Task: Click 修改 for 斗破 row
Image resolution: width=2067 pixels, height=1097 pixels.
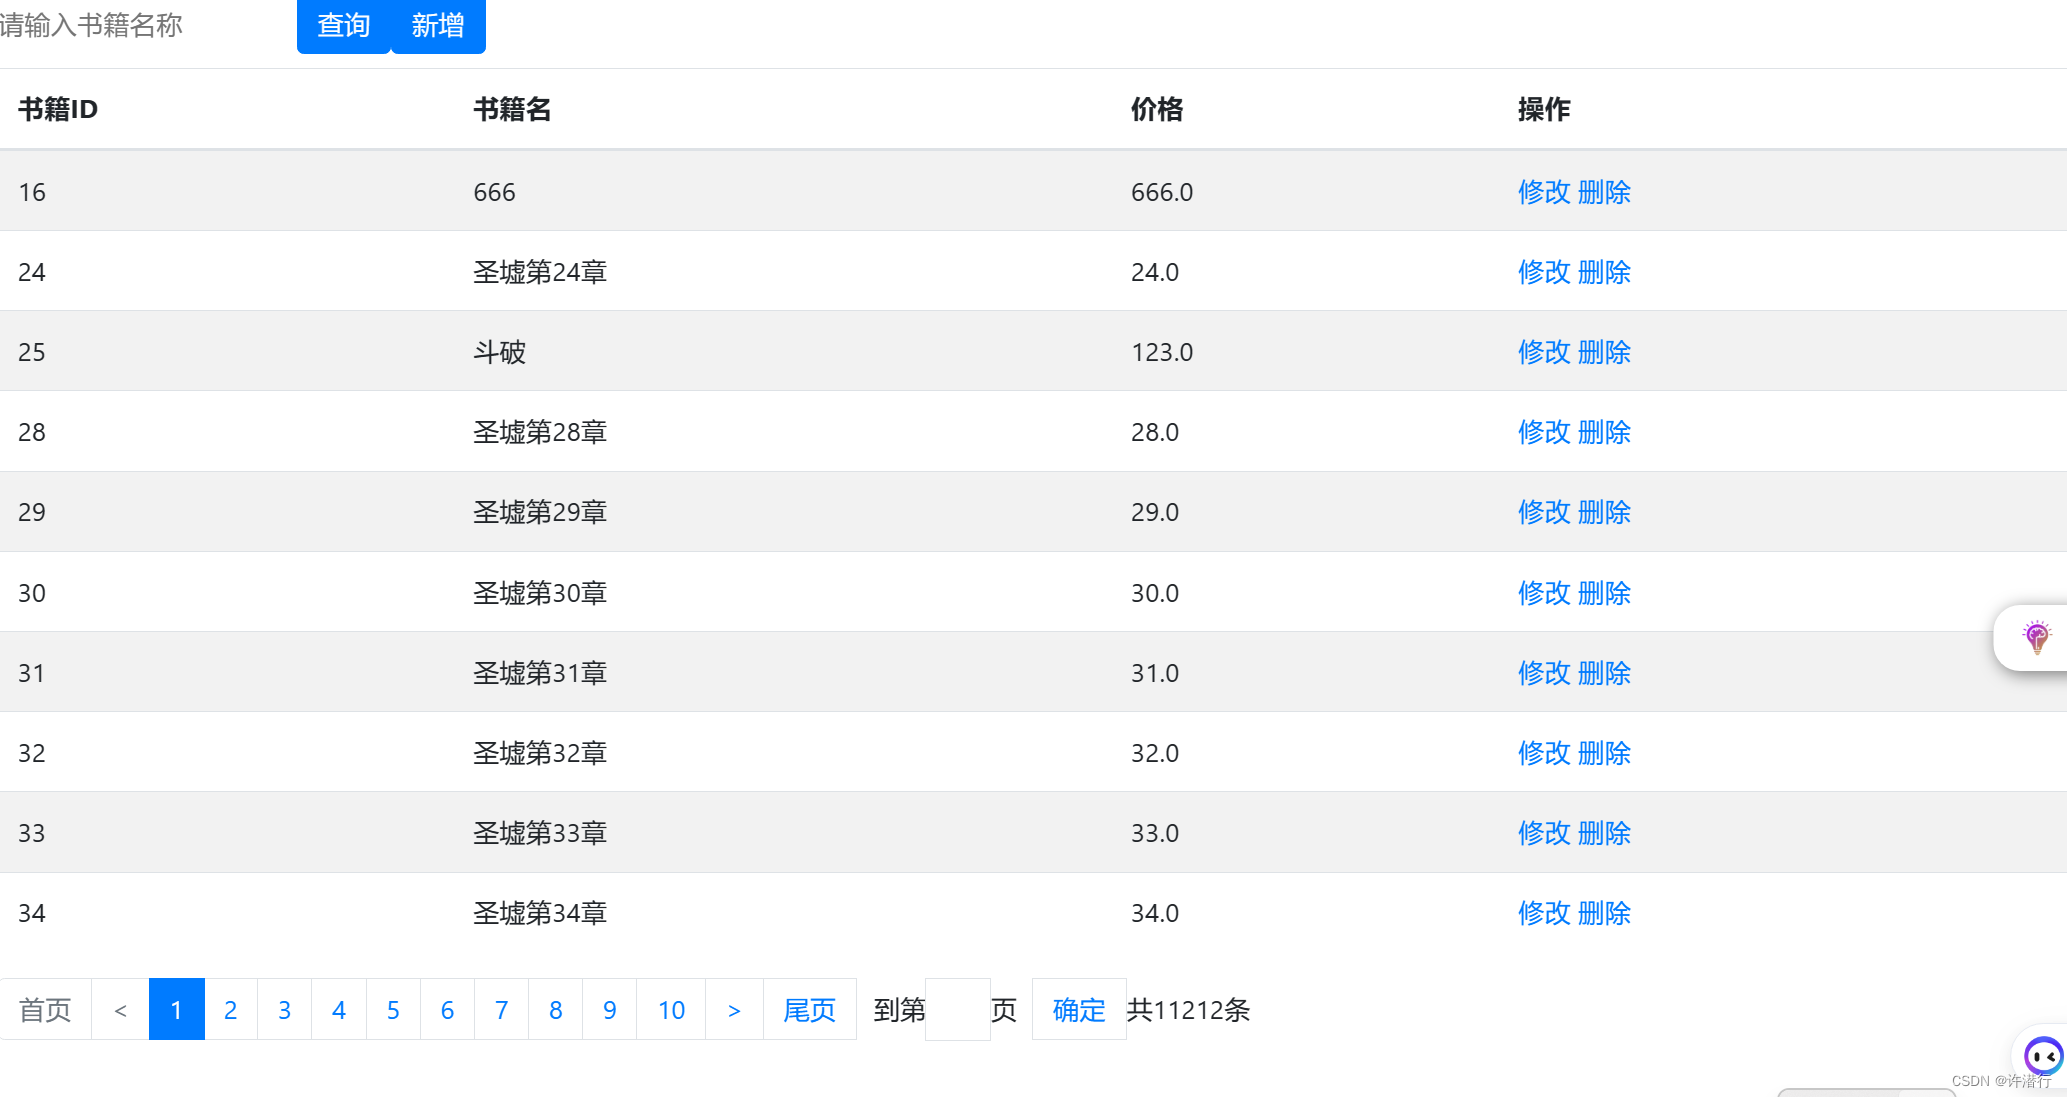Action: (x=1544, y=352)
